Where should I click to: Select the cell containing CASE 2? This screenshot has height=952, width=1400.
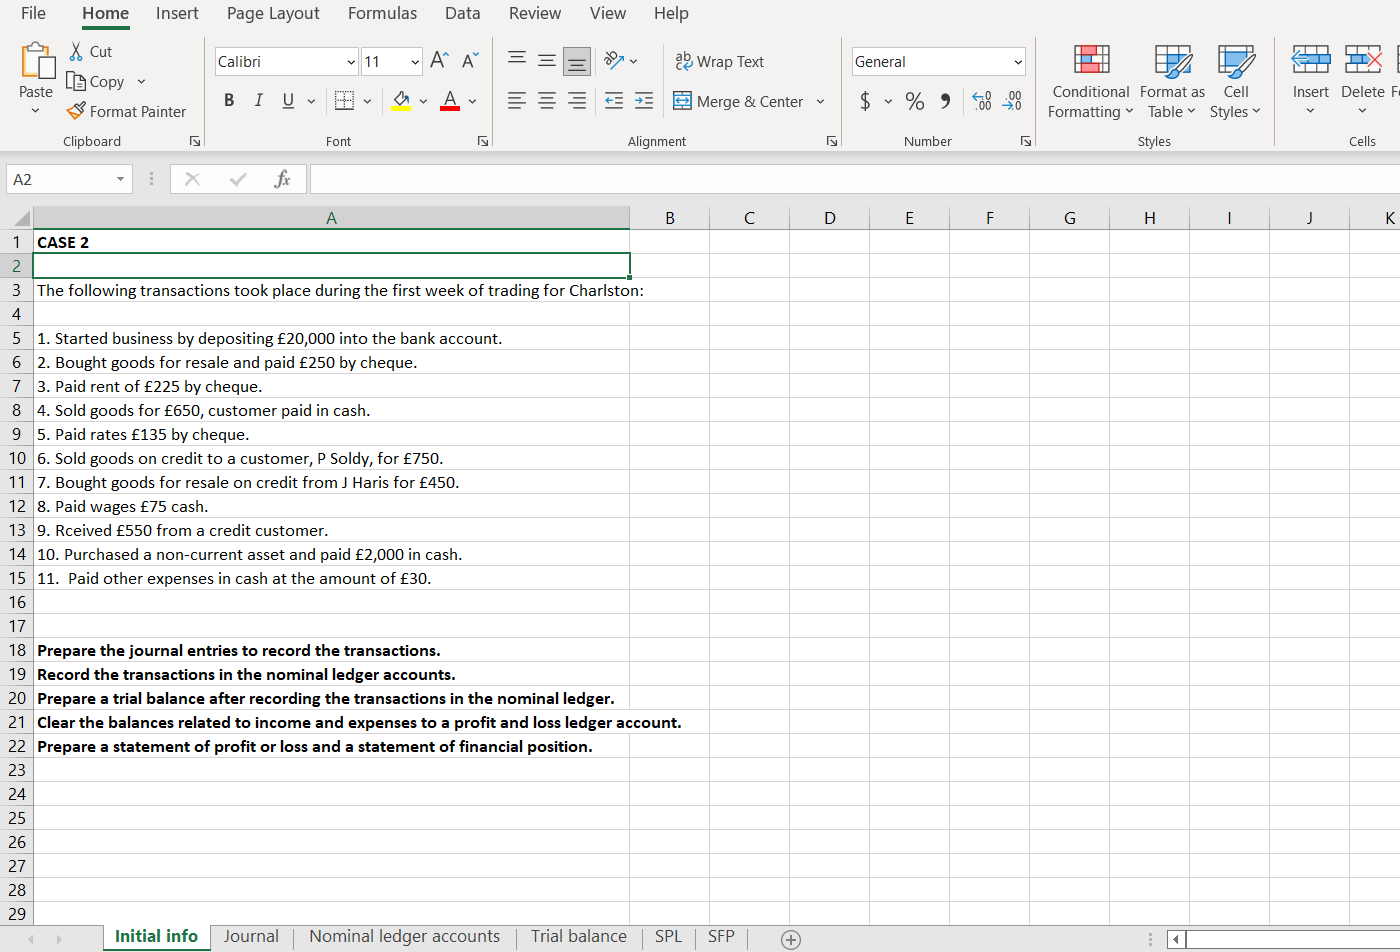[331, 242]
